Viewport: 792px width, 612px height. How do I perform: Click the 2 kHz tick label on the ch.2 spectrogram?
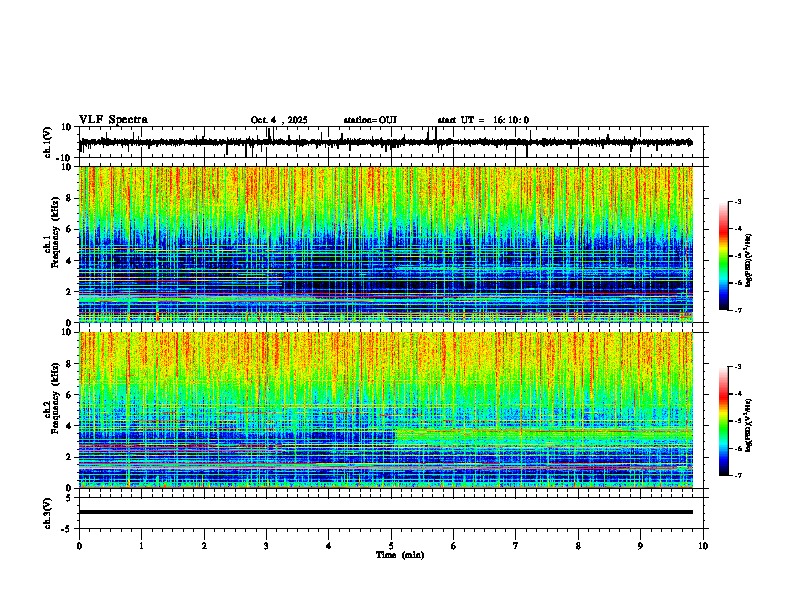(70, 457)
